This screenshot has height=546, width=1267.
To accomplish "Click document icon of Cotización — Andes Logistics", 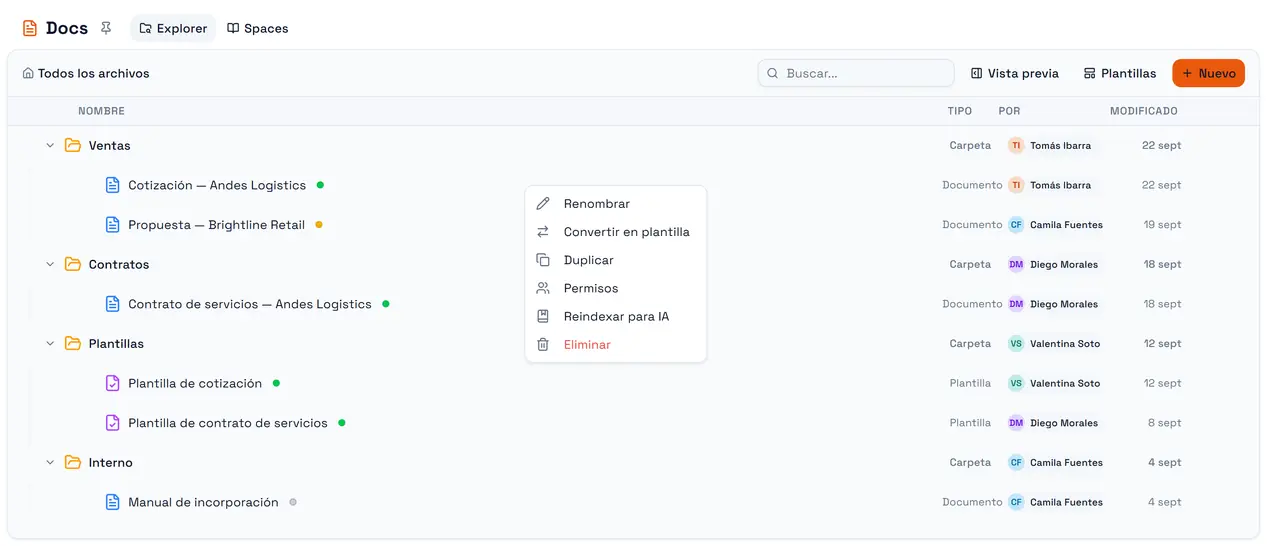I will (113, 185).
